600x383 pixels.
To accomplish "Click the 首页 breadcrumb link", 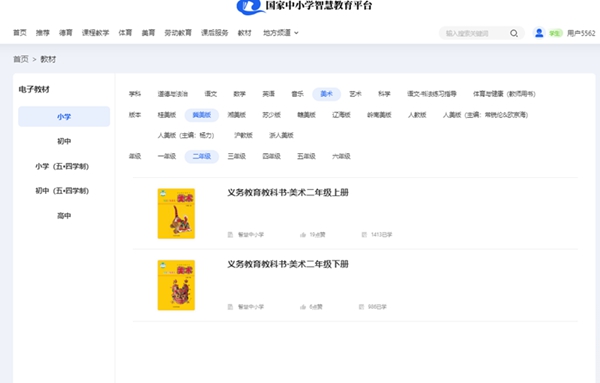I will [x=21, y=59].
